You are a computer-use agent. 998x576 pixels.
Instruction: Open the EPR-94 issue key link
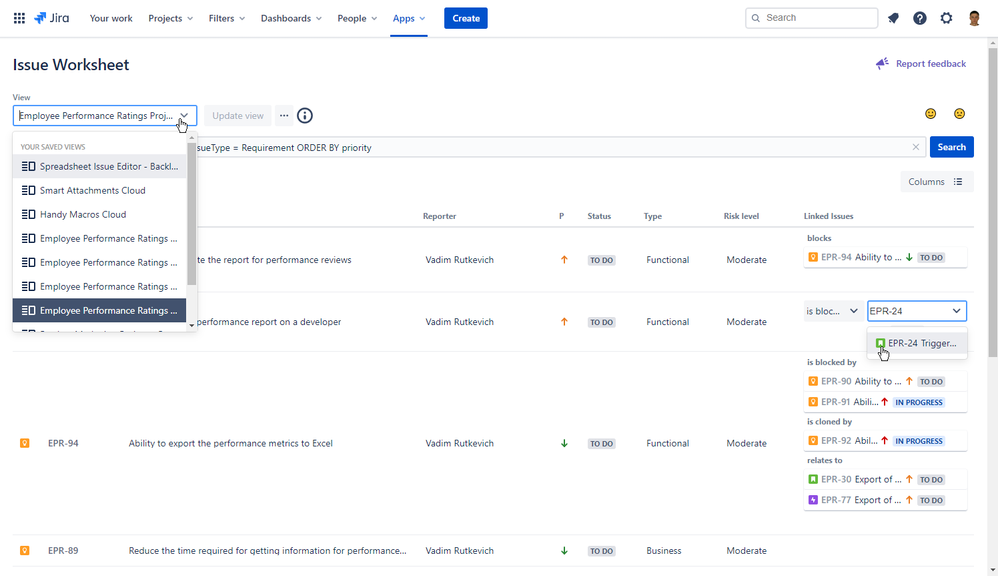[x=63, y=443]
